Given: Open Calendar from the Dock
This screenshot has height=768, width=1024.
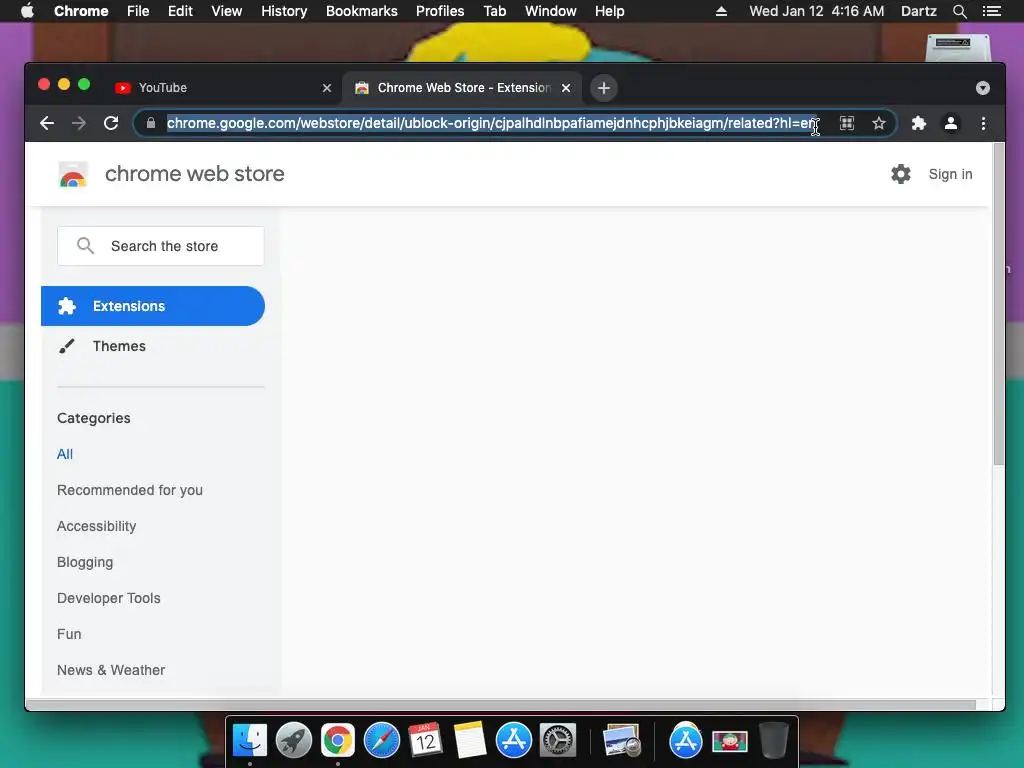Looking at the screenshot, I should pyautogui.click(x=425, y=741).
